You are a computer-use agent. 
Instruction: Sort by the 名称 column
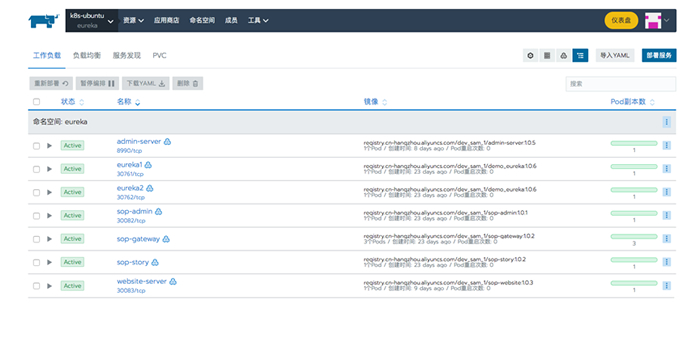coord(129,102)
